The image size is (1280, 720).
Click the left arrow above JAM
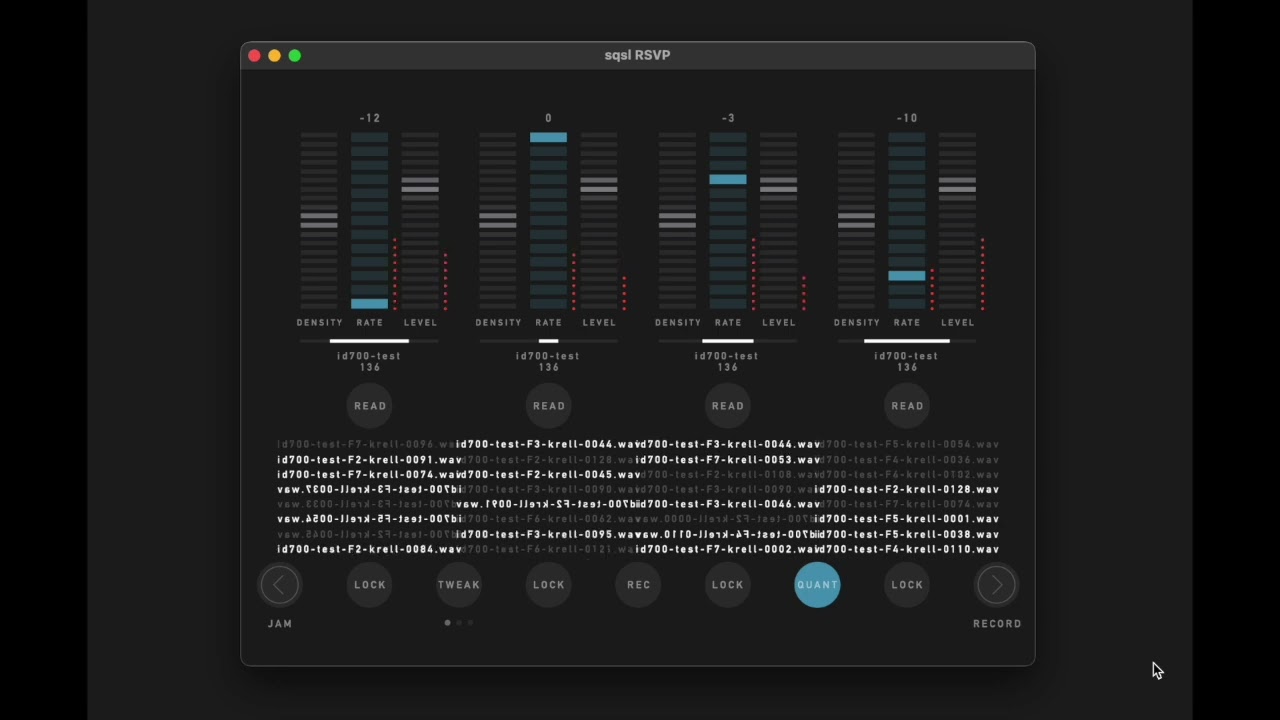coord(280,585)
